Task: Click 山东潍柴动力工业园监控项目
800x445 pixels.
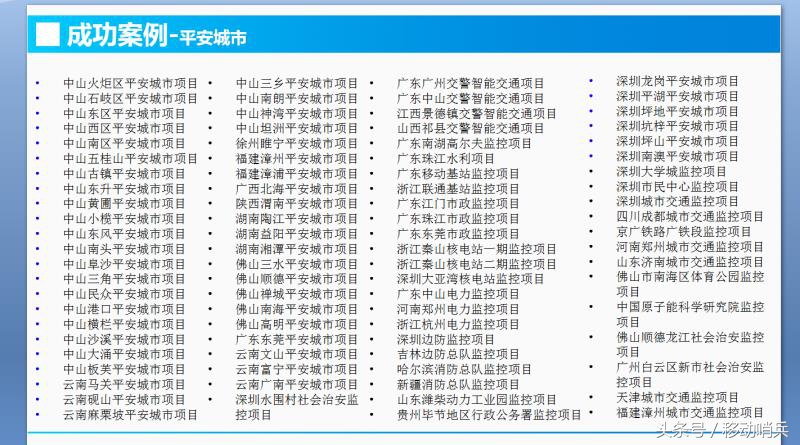Action: point(477,399)
